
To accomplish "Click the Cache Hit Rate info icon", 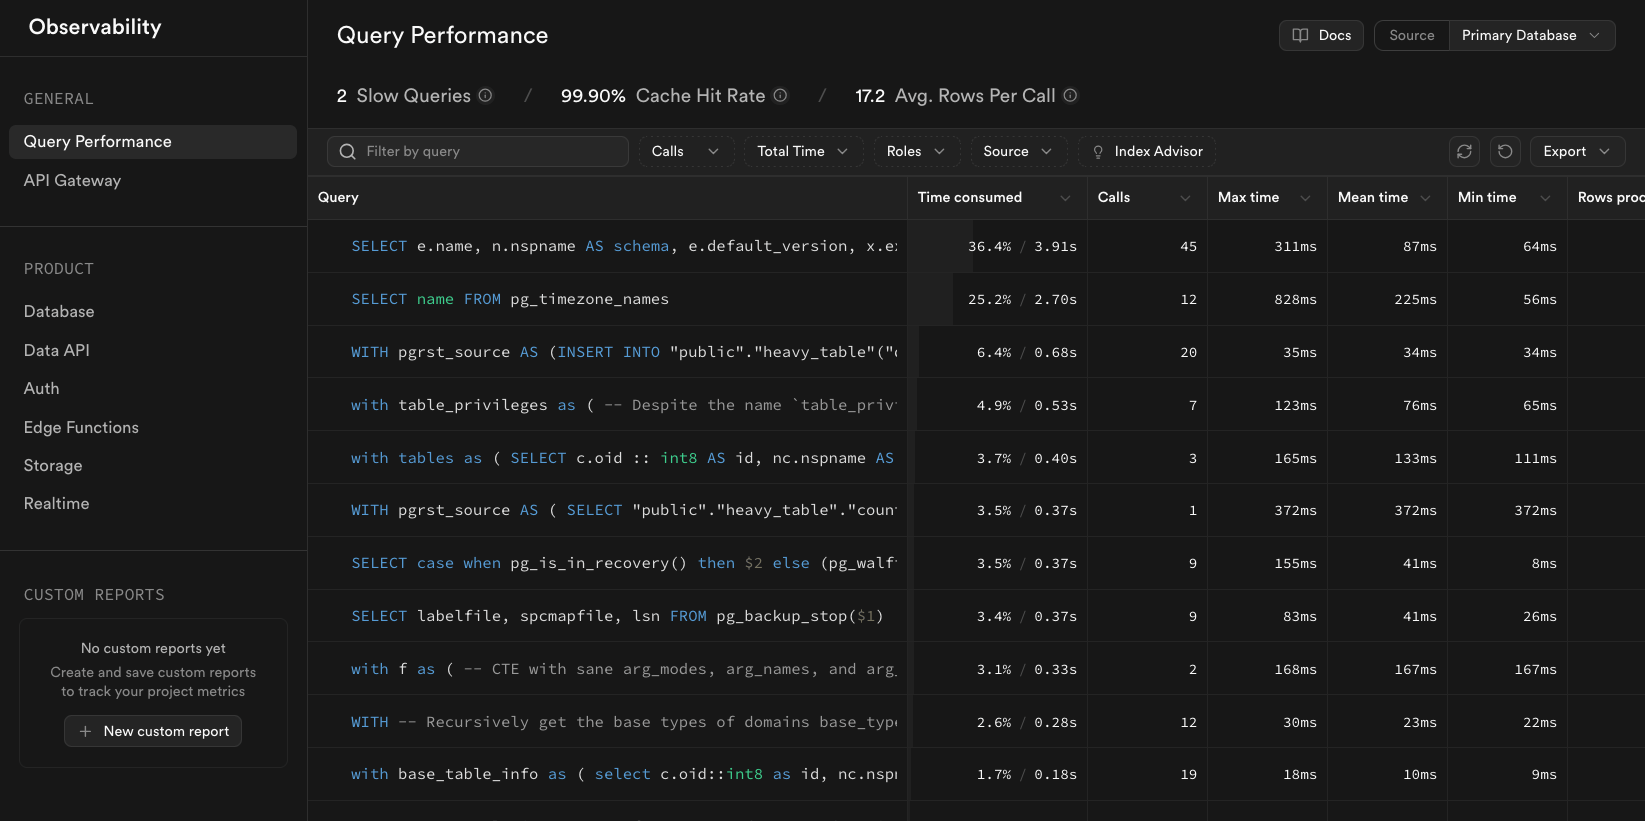I will click(780, 96).
